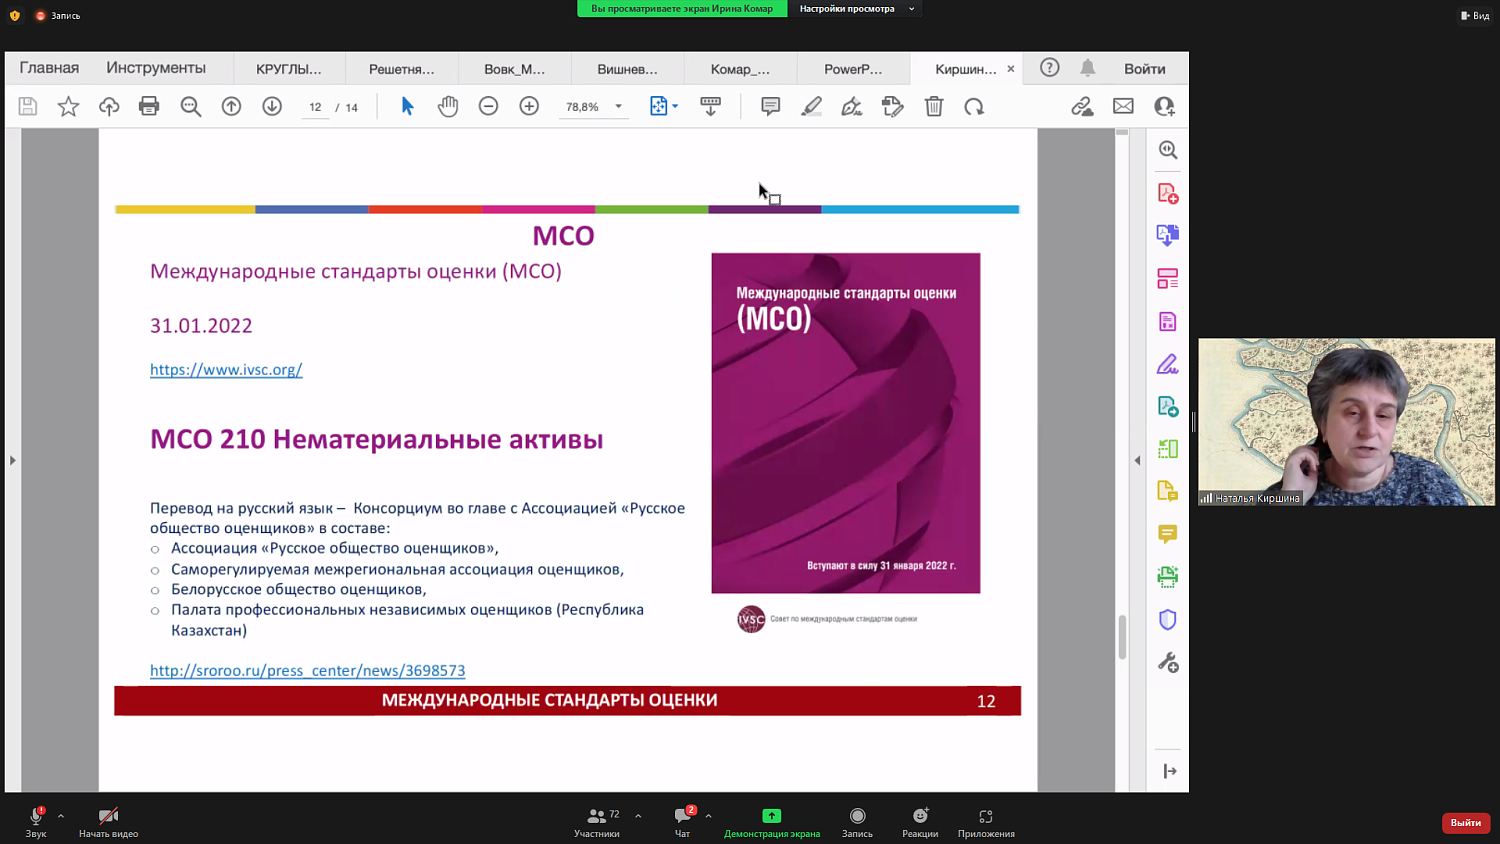Select the Highlighter pen tool
The image size is (1500, 844).
click(811, 106)
